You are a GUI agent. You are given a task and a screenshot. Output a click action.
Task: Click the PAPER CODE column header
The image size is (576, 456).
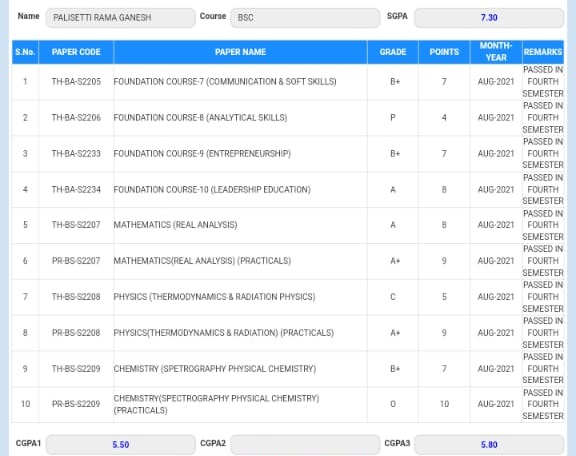point(76,52)
